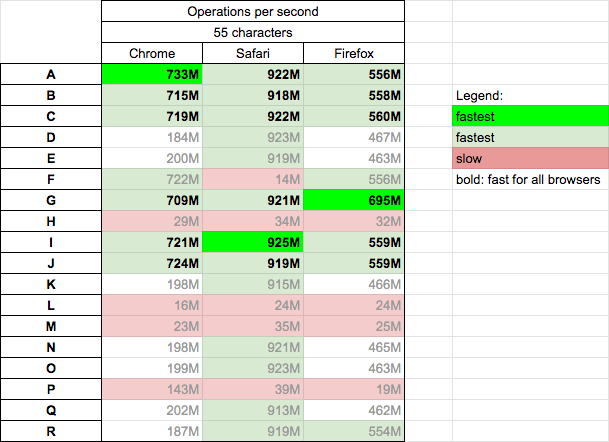Click the 'Legend:' label cell
The image size is (609, 442).
pos(531,95)
